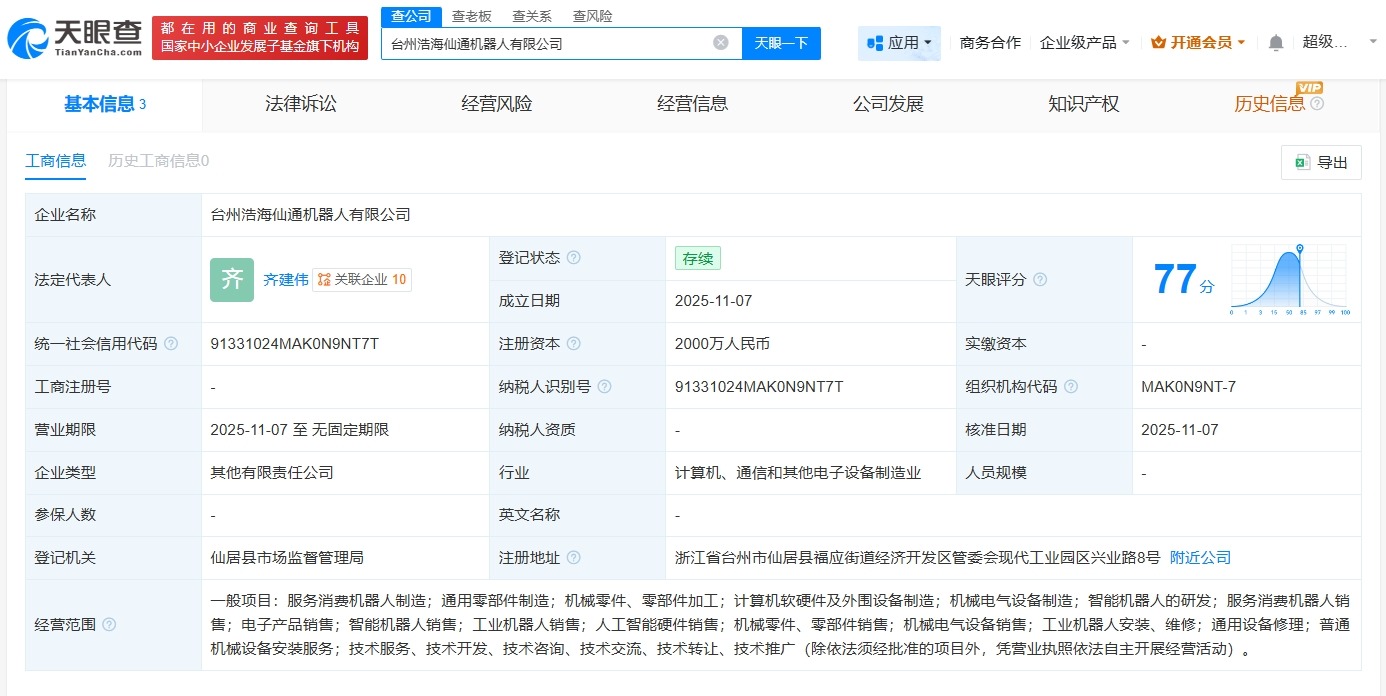The height and width of the screenshot is (696, 1386).
Task: Open the 超级 dropdown at top right
Action: 1343,42
